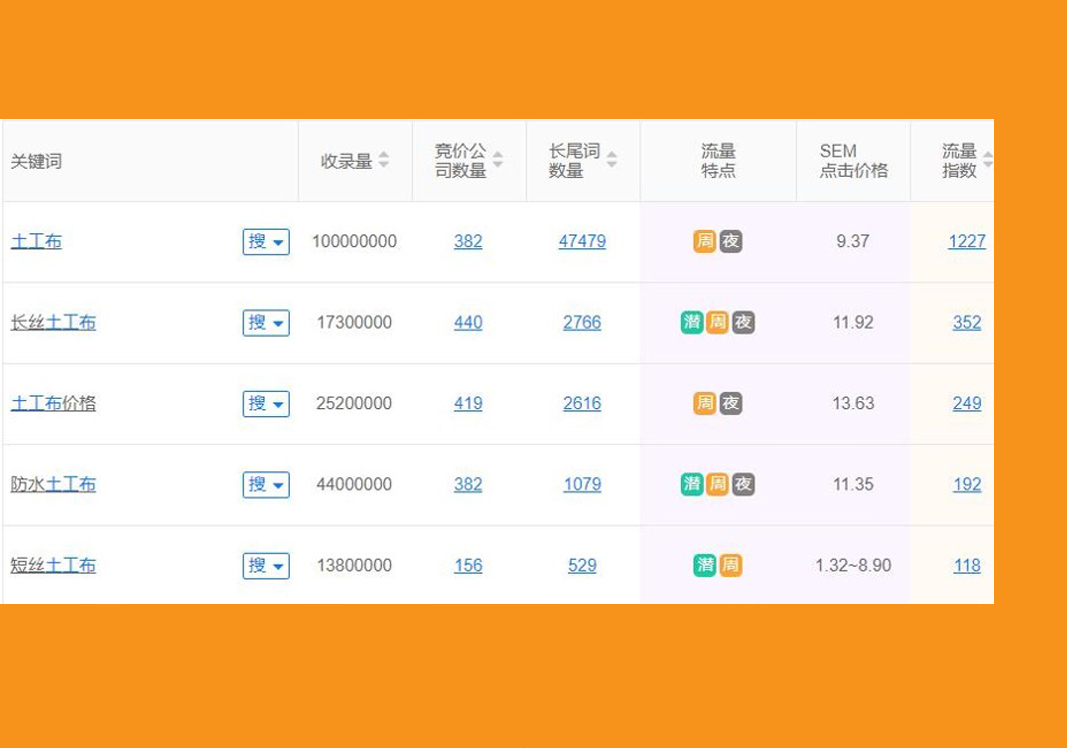The width and height of the screenshot is (1067, 748).
Task: Expand the 搜 dropdown for 长丝土工布
Action: click(x=266, y=323)
